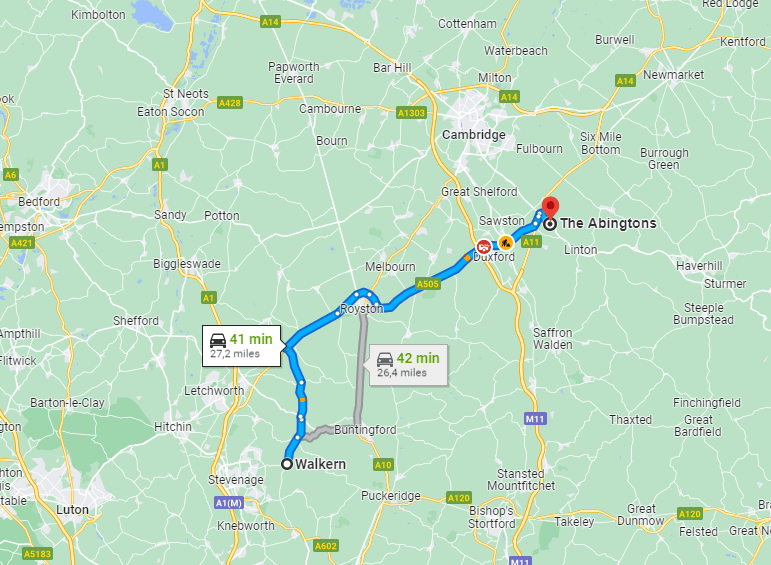Click the A11 road shield near Linton
This screenshot has height=565, width=771.
pos(531,242)
